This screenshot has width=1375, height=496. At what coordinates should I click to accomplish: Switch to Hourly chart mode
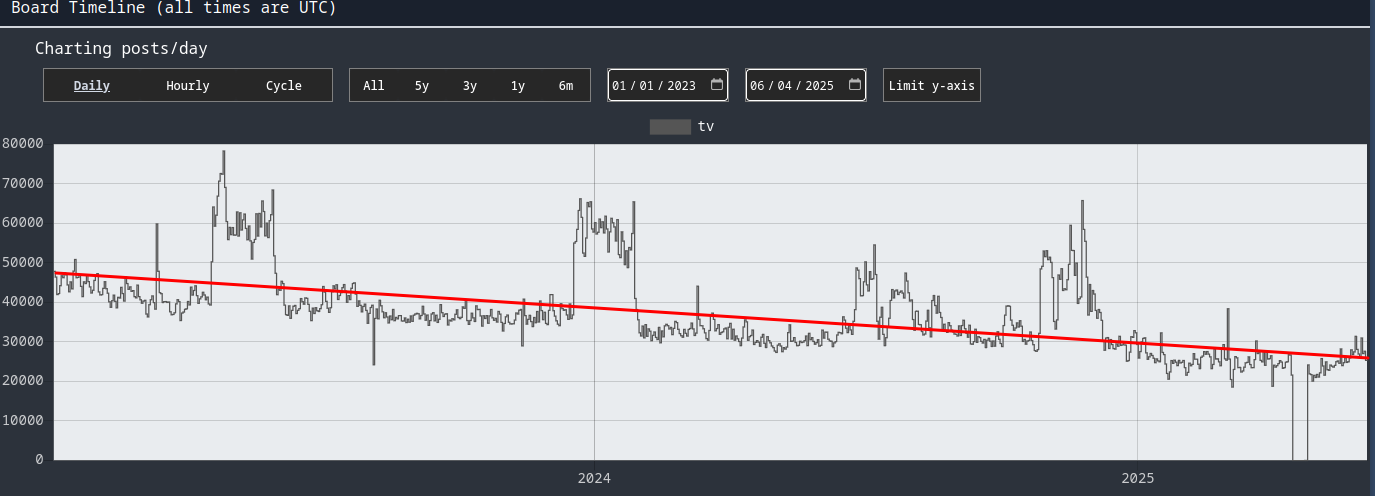pyautogui.click(x=188, y=86)
